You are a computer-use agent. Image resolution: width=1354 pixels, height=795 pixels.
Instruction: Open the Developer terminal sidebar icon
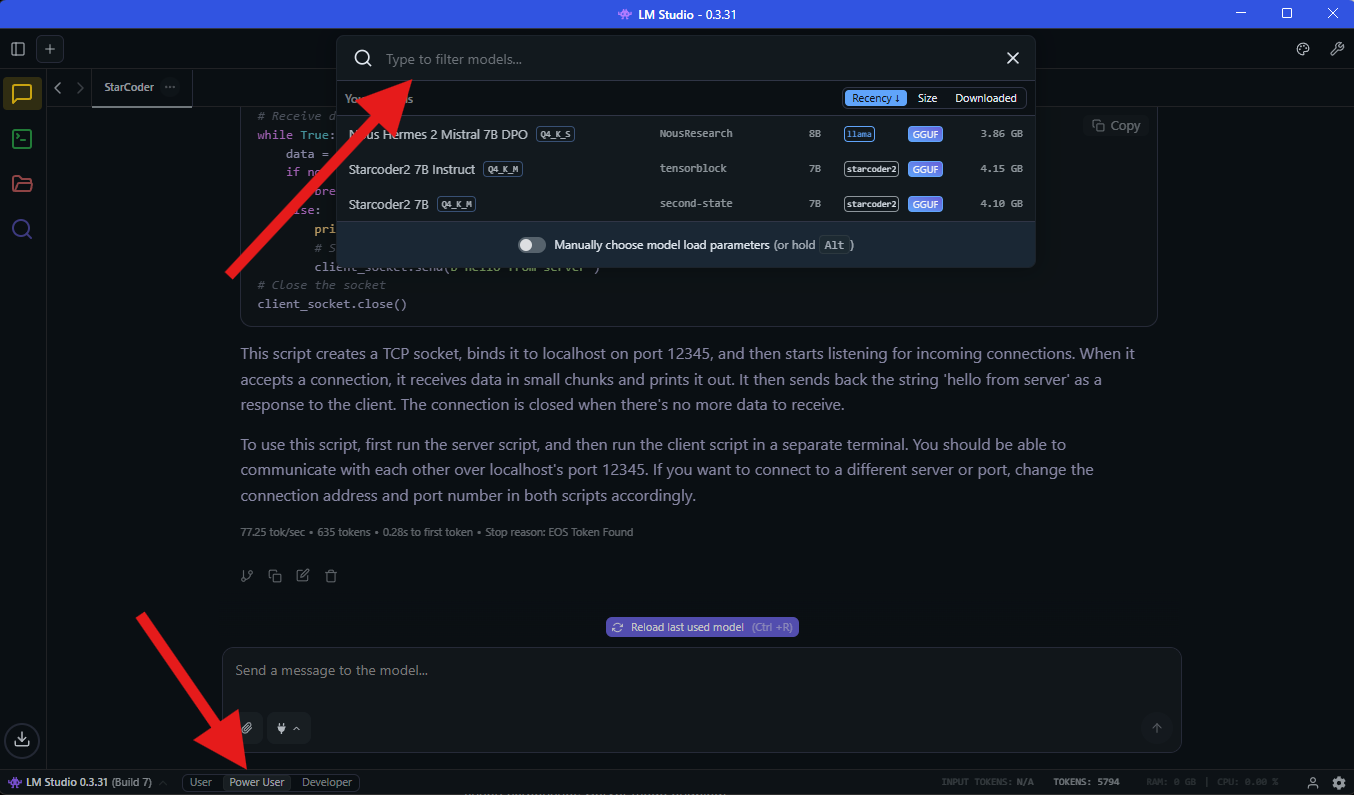coord(22,139)
